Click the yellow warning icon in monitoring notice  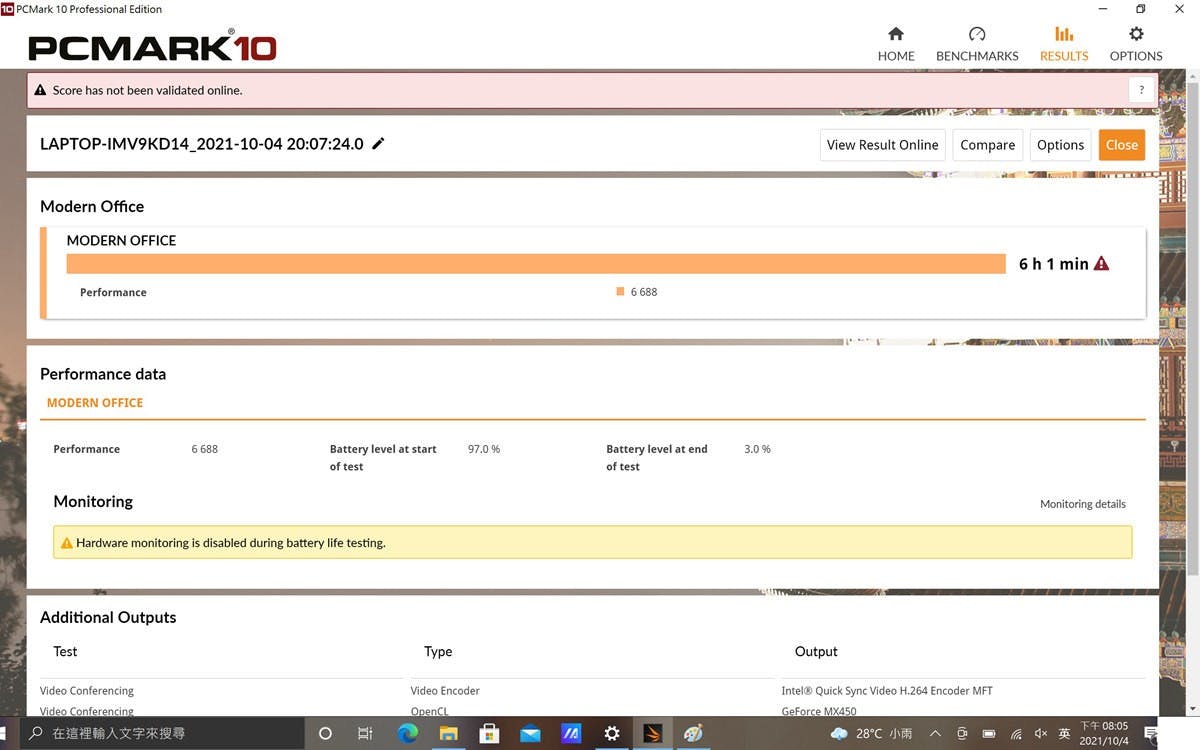[x=67, y=543]
